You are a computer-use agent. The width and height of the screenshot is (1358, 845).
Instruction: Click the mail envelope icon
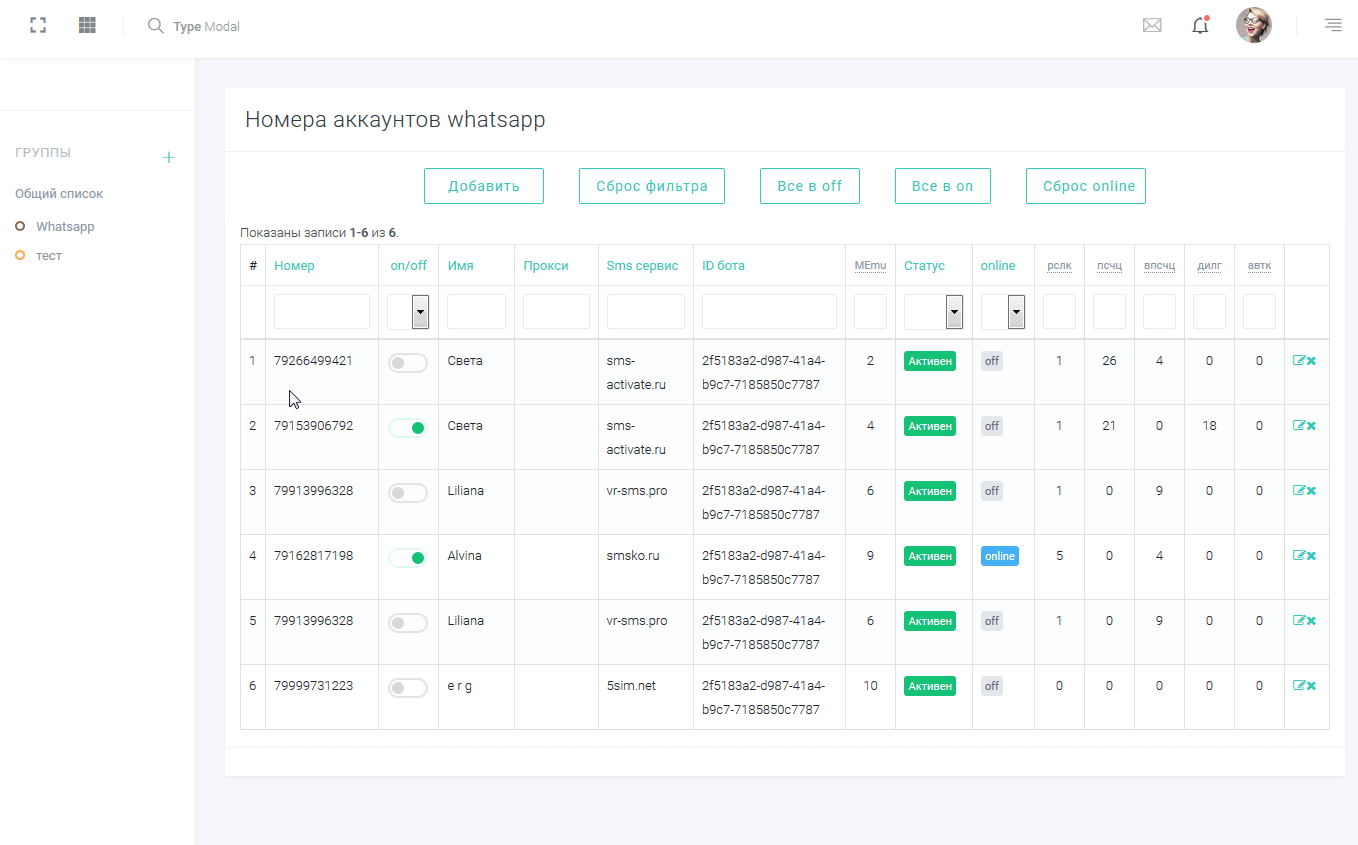tap(1152, 26)
